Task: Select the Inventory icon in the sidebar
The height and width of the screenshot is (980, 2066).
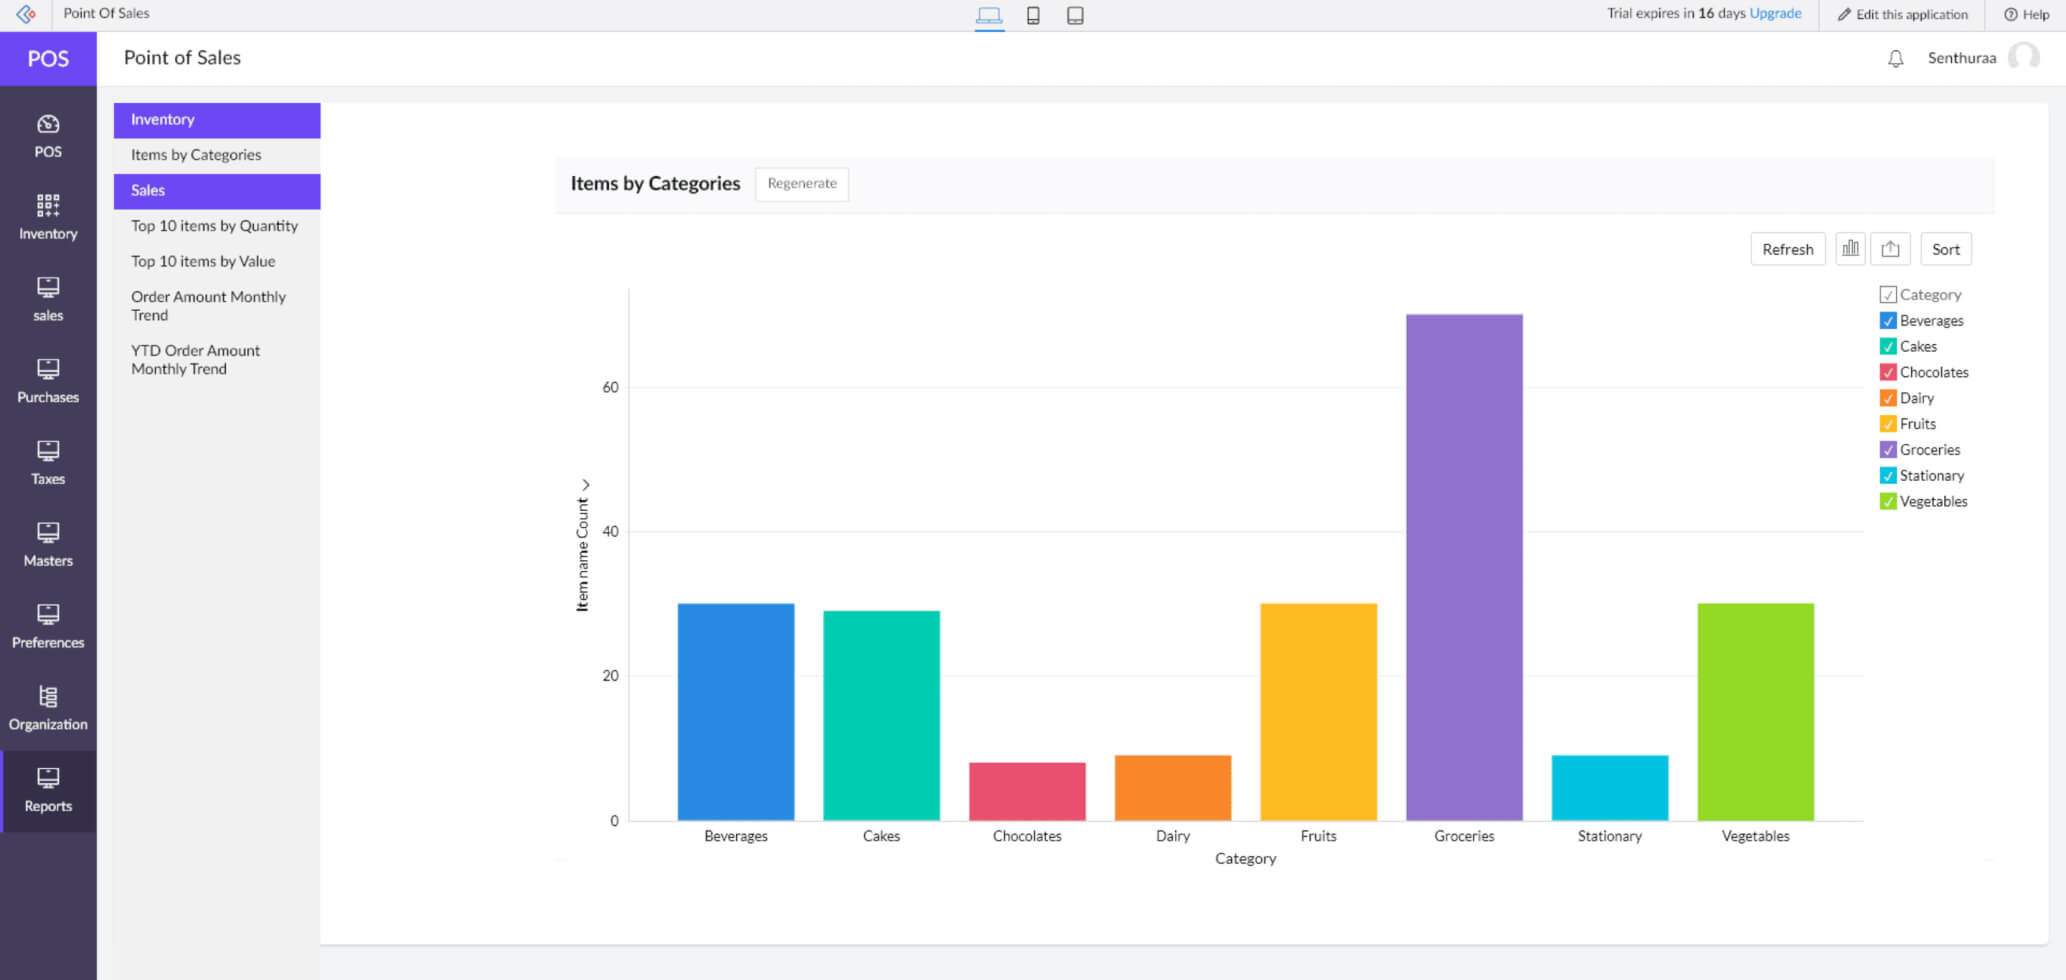Action: pos(48,215)
